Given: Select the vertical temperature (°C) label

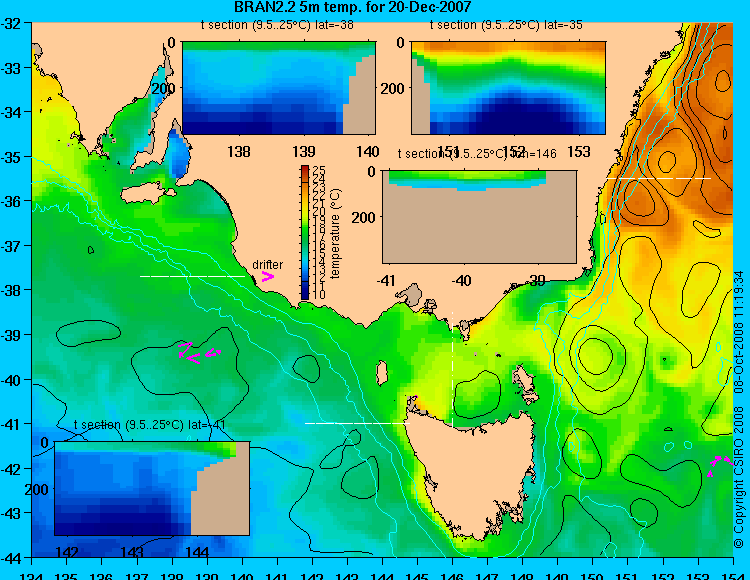Looking at the screenshot, I should coord(335,233).
